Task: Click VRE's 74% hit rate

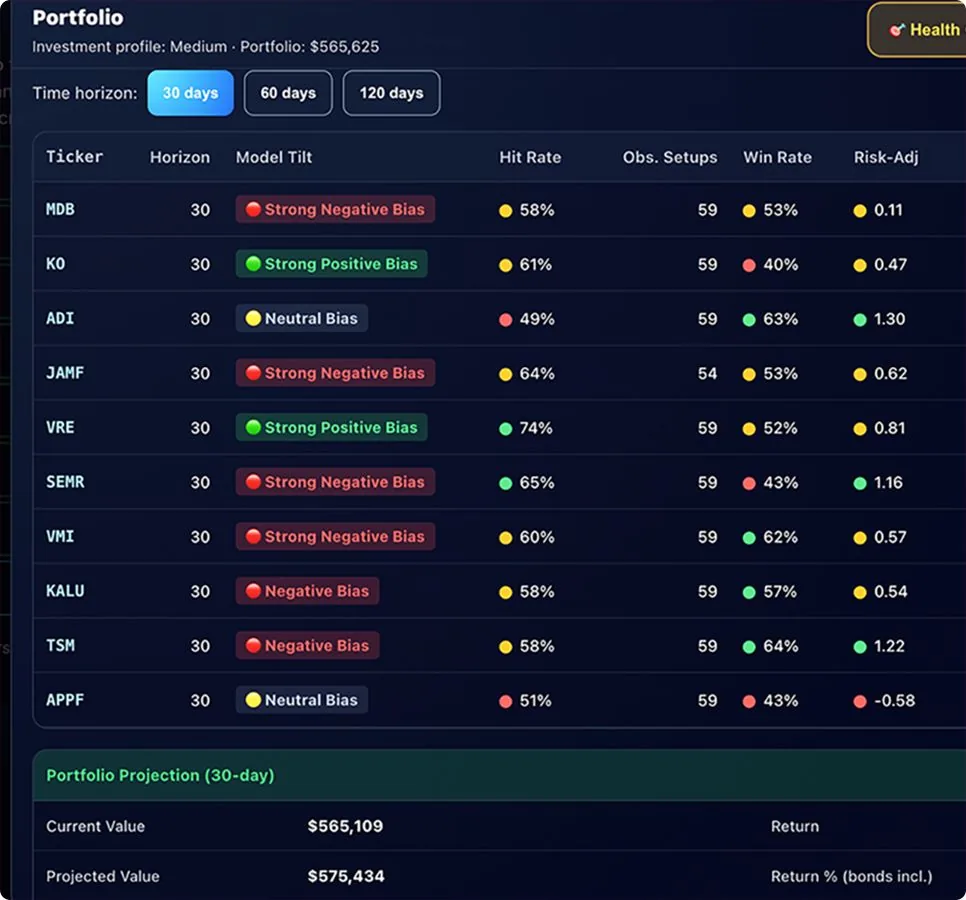Action: pyautogui.click(x=535, y=428)
